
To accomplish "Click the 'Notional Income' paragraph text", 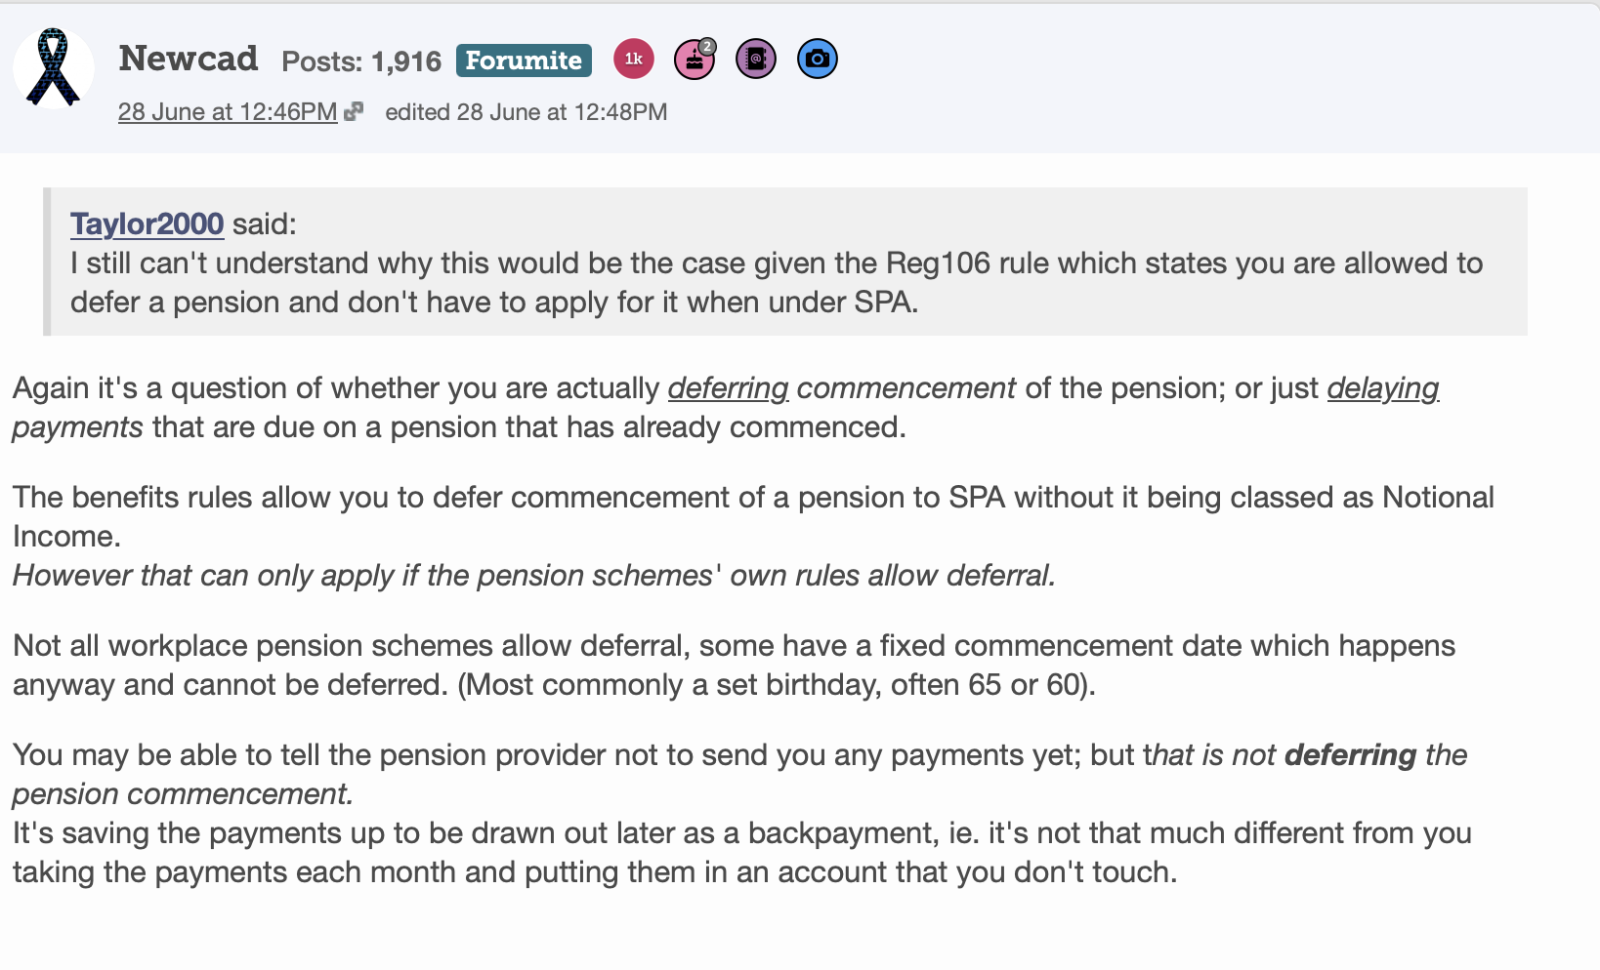I will (x=752, y=498).
